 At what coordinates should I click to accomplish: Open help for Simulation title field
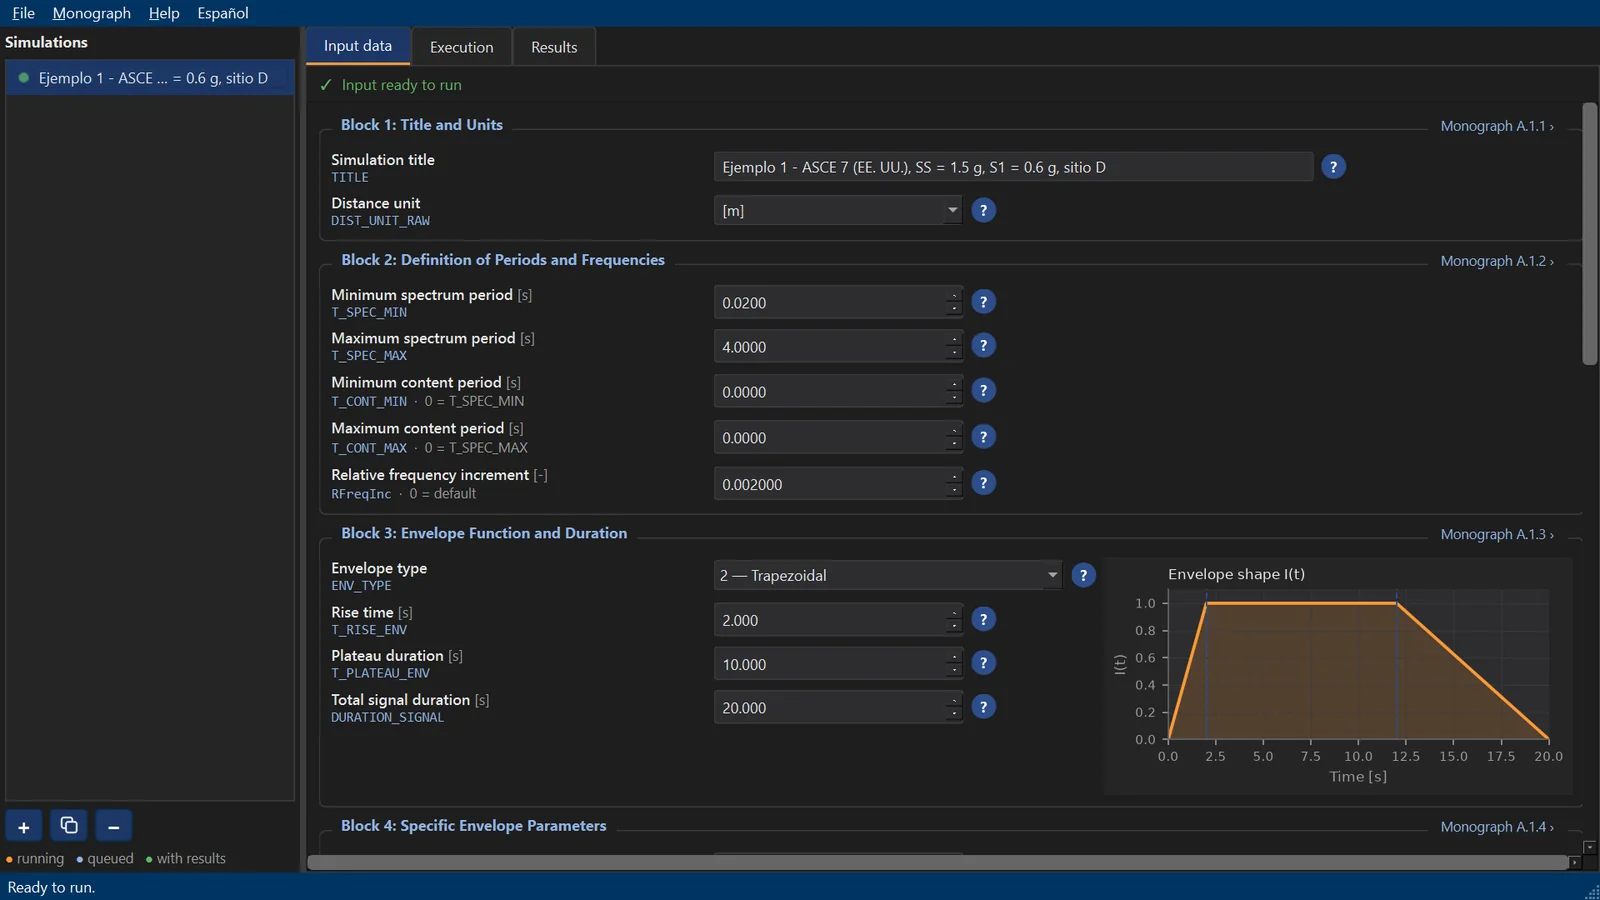tap(1333, 167)
